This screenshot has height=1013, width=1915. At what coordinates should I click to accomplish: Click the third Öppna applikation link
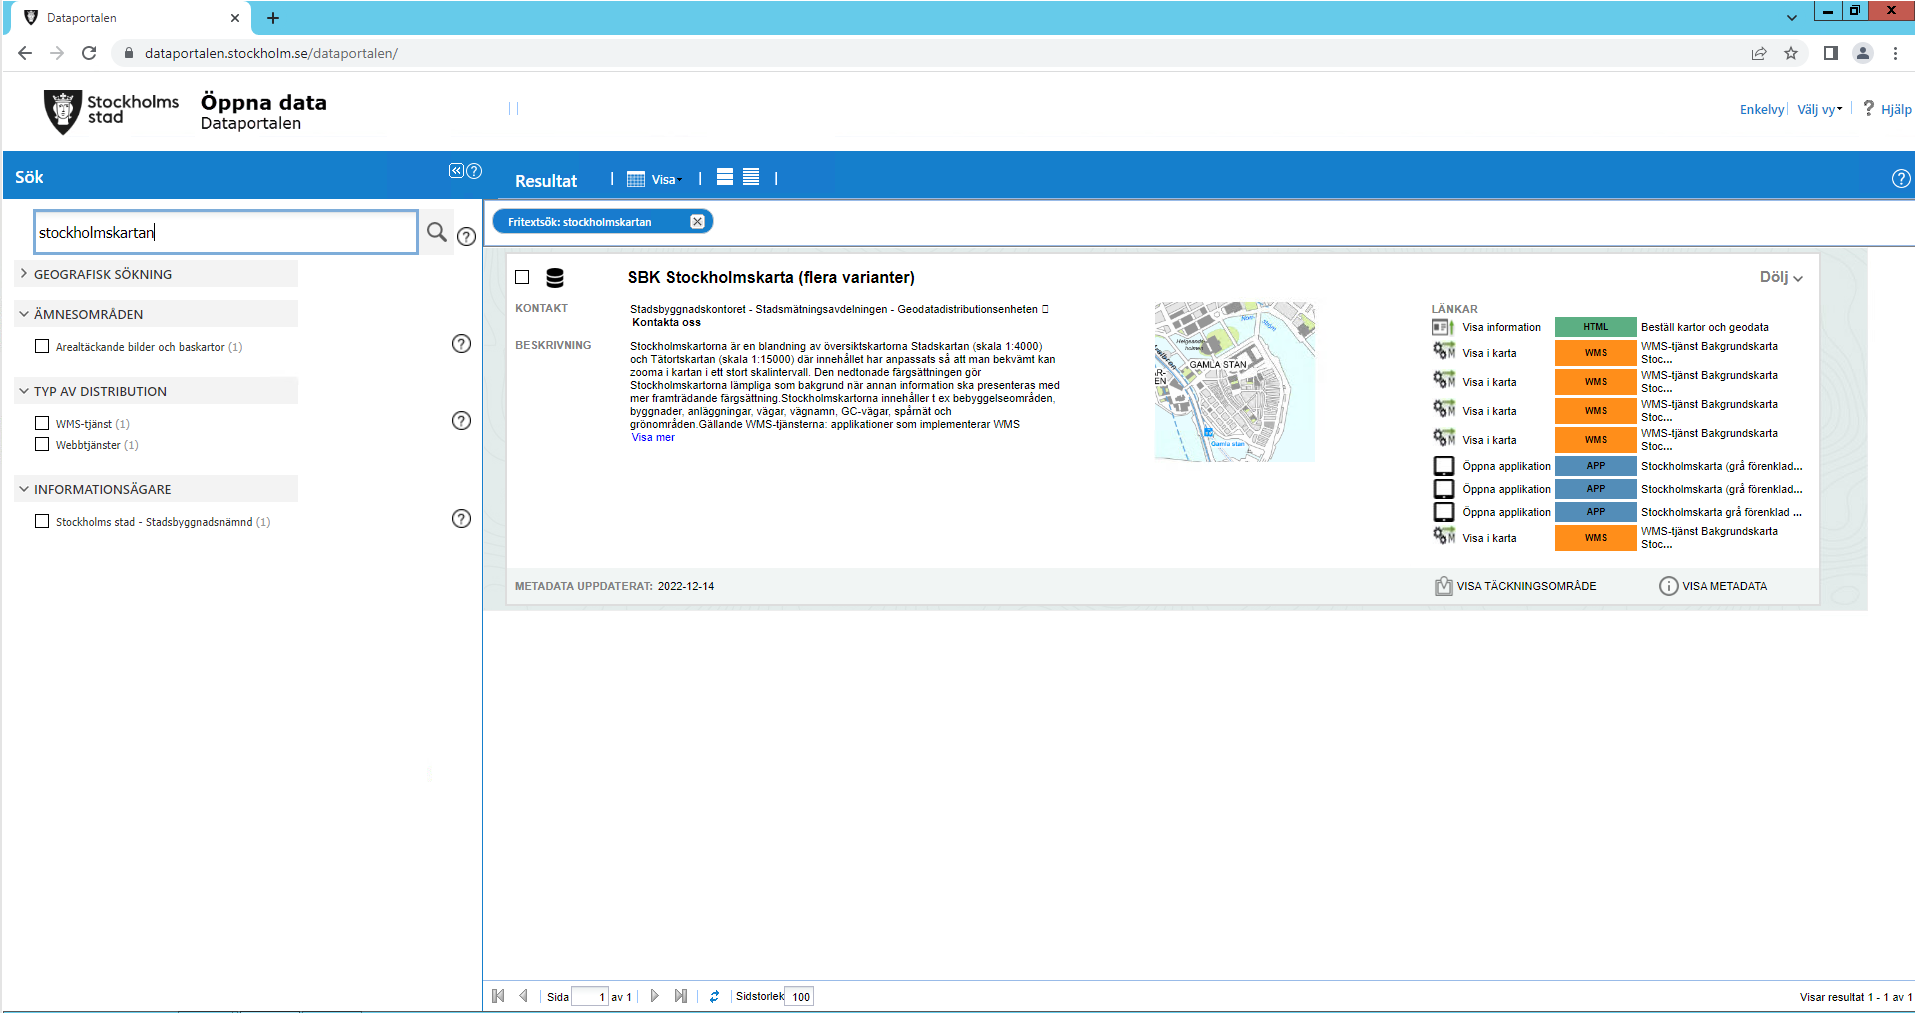tap(1506, 512)
